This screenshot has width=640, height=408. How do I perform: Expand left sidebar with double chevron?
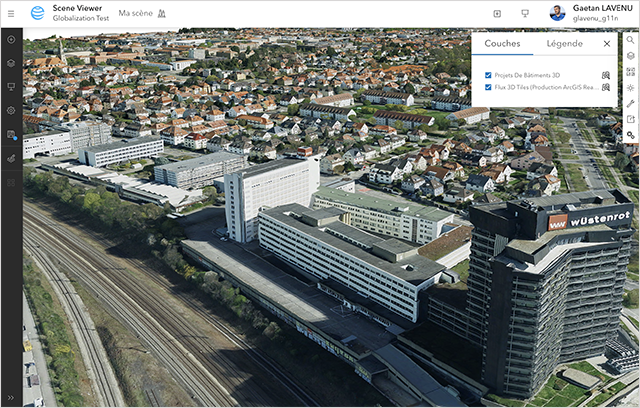click(11, 398)
